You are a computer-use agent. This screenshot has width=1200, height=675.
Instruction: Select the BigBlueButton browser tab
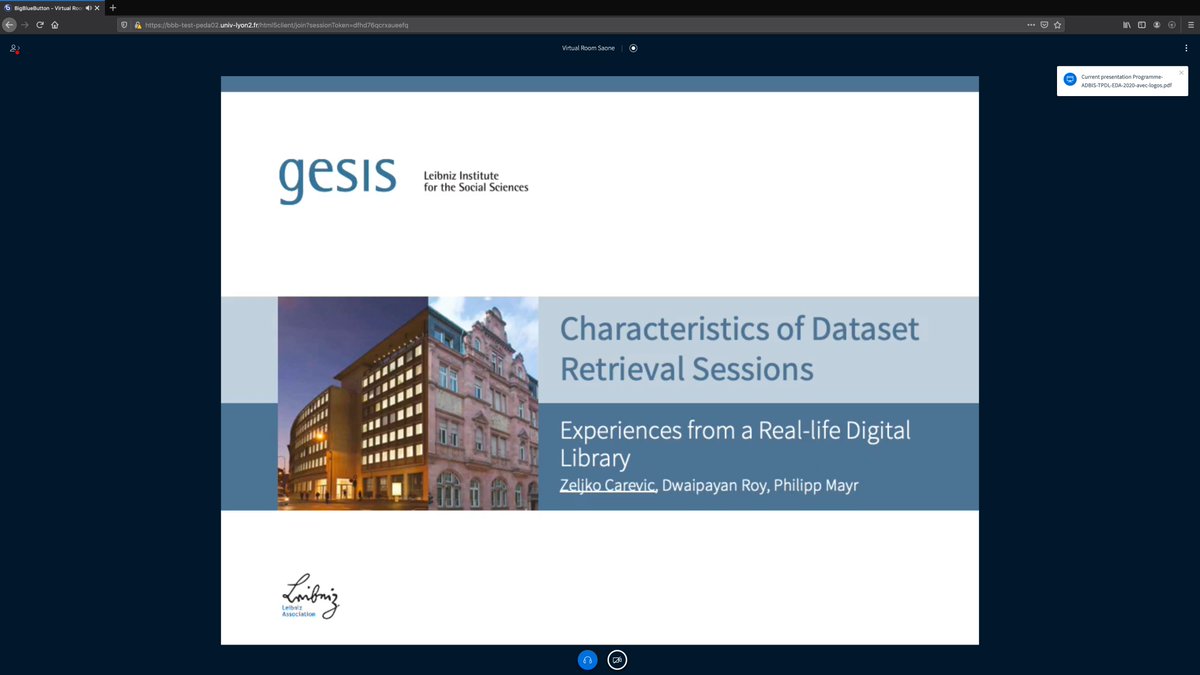52,7
